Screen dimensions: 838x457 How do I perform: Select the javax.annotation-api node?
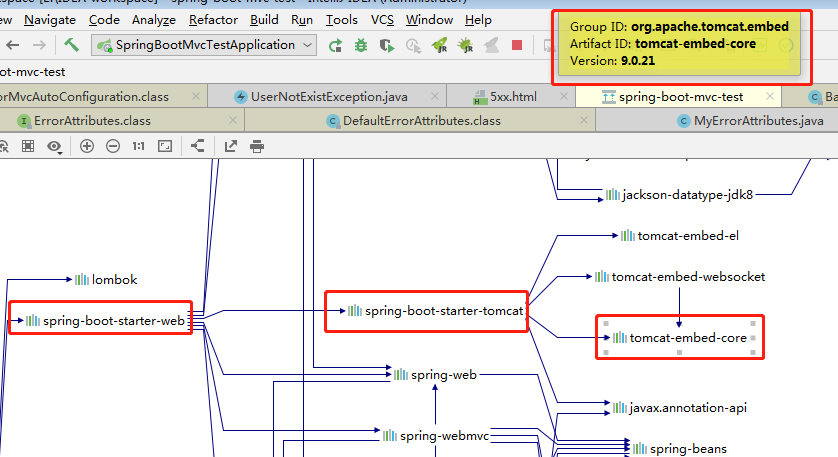click(x=680, y=408)
